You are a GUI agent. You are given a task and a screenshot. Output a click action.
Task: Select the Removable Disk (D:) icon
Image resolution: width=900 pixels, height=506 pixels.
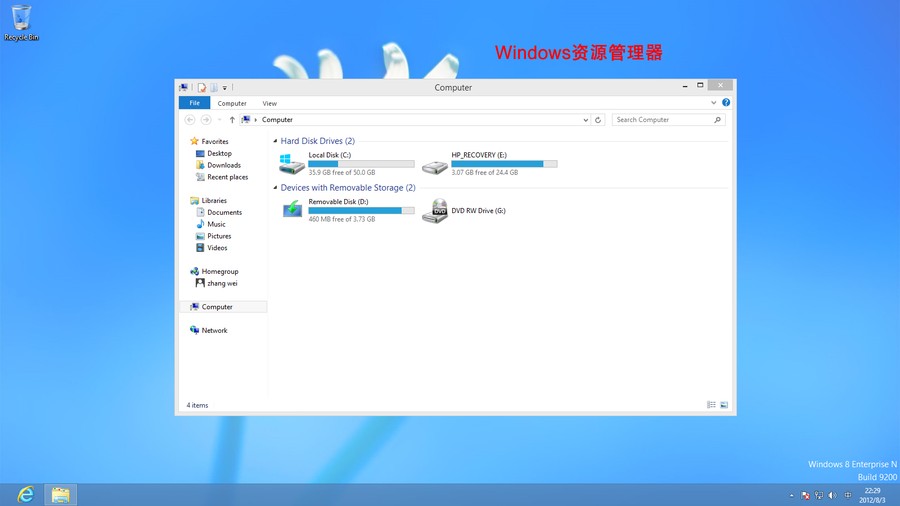pyautogui.click(x=292, y=210)
